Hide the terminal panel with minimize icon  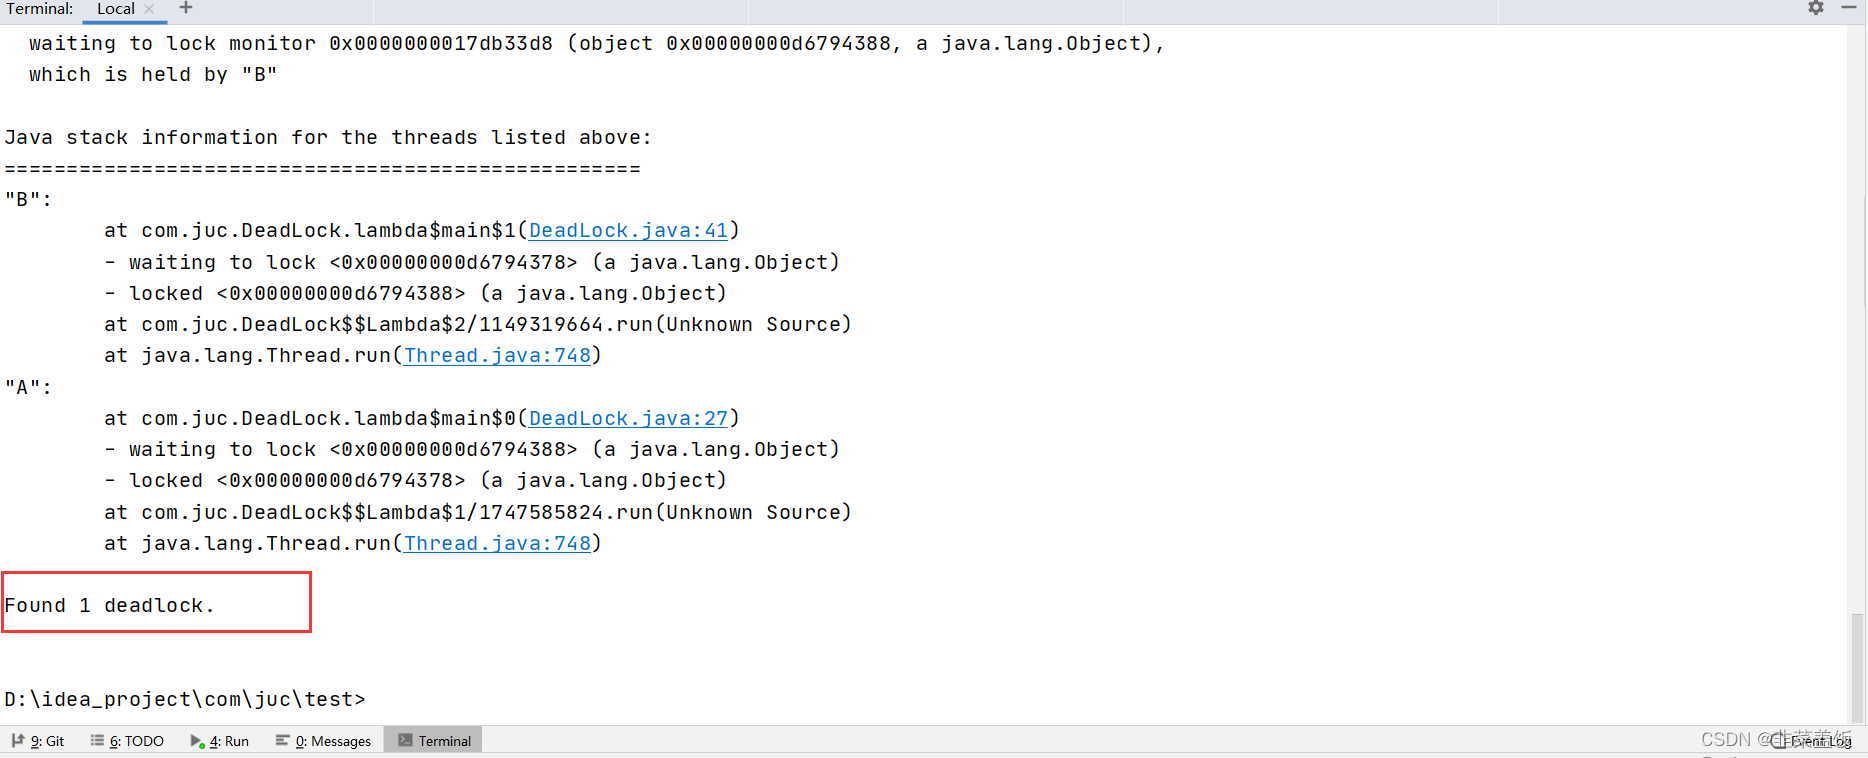[1849, 8]
